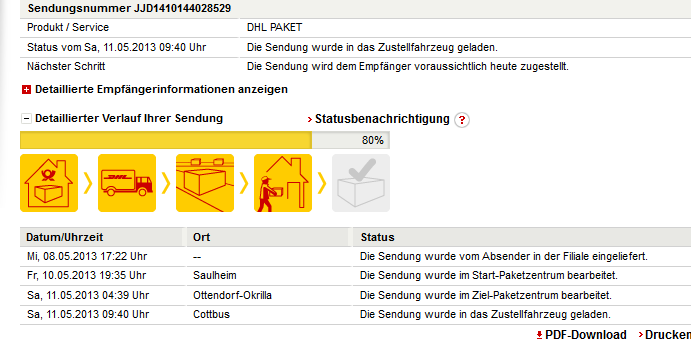
Task: Click the courier delivering to house icon
Action: [283, 183]
